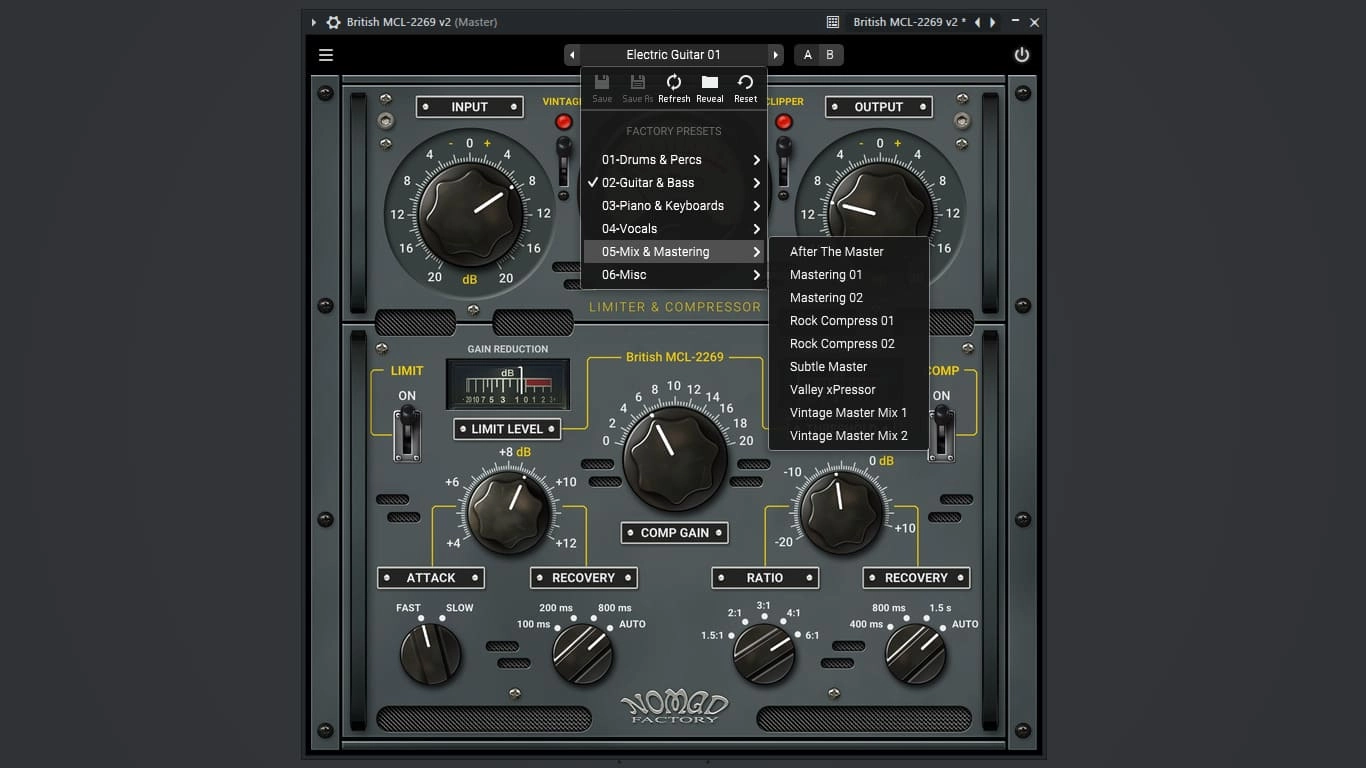The width and height of the screenshot is (1366, 768).
Task: Click the COMP GAIN knob
Action: click(x=675, y=460)
